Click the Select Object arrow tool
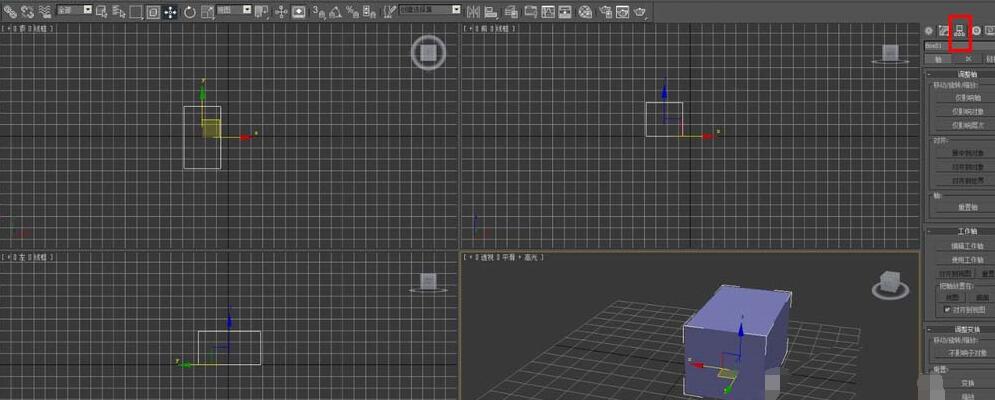995x400 pixels. pos(101,12)
